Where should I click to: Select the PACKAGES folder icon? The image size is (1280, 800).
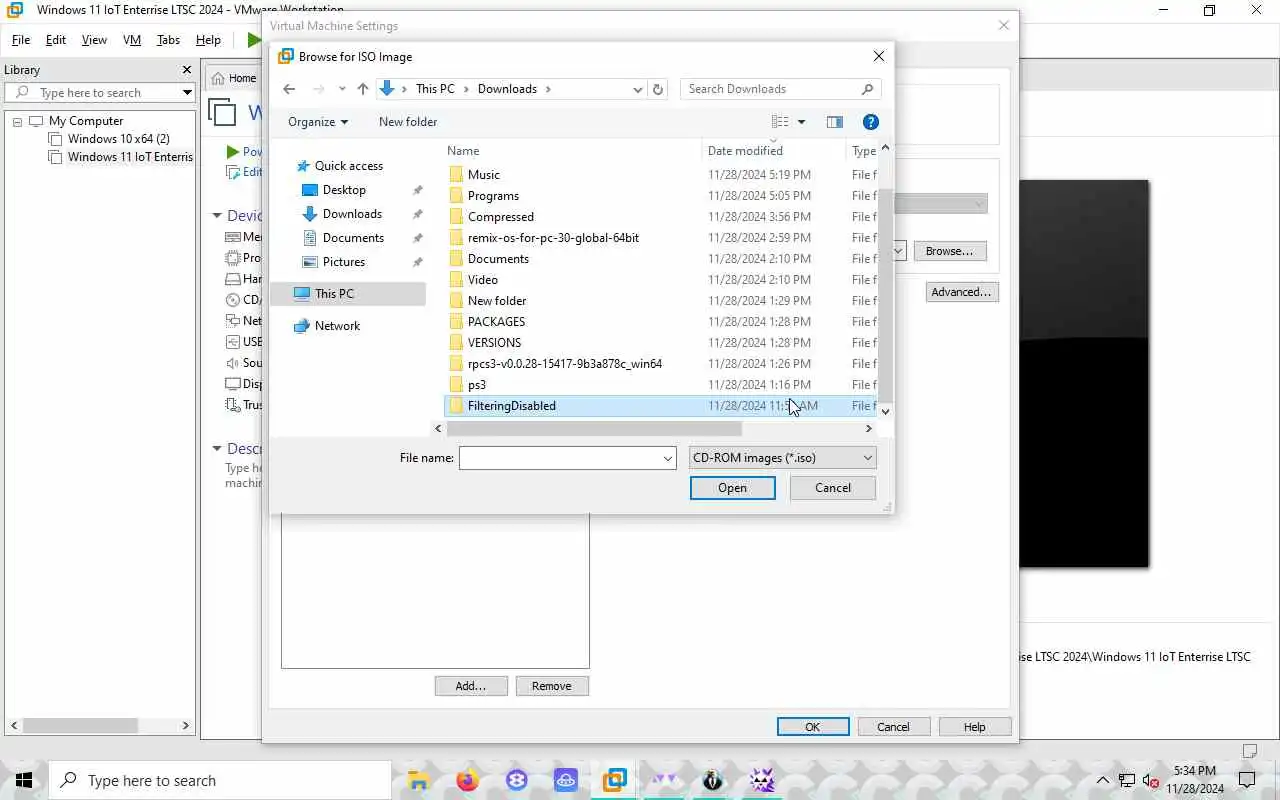pyautogui.click(x=456, y=322)
